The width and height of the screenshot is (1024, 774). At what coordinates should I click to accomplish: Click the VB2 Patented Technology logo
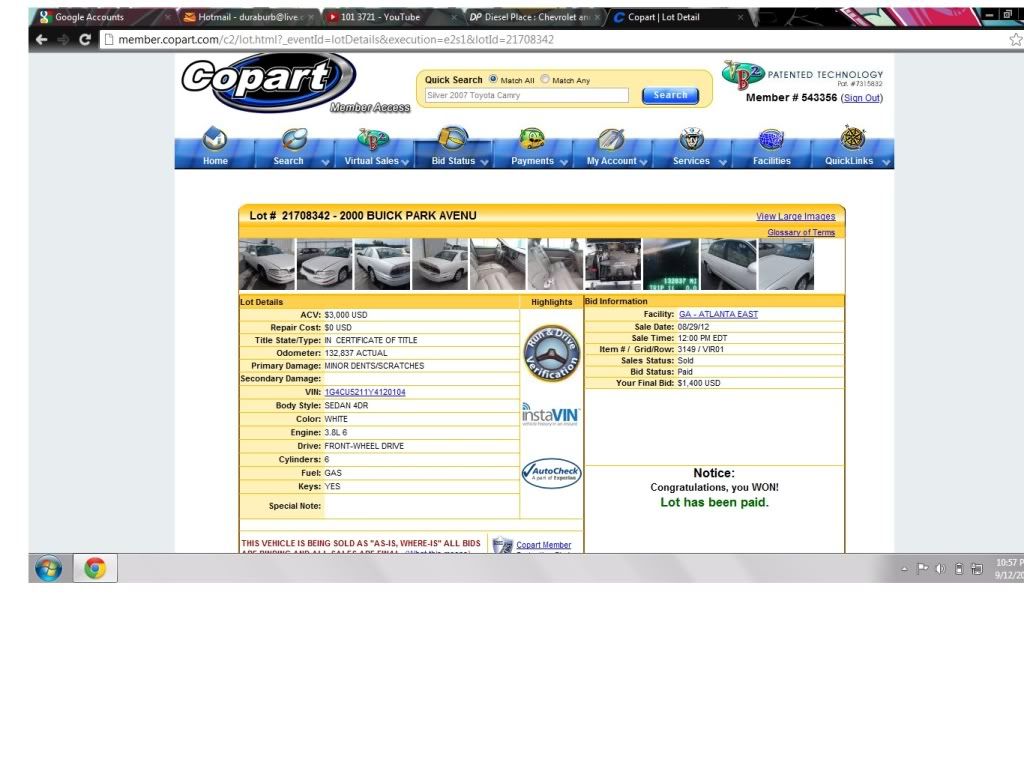click(802, 75)
